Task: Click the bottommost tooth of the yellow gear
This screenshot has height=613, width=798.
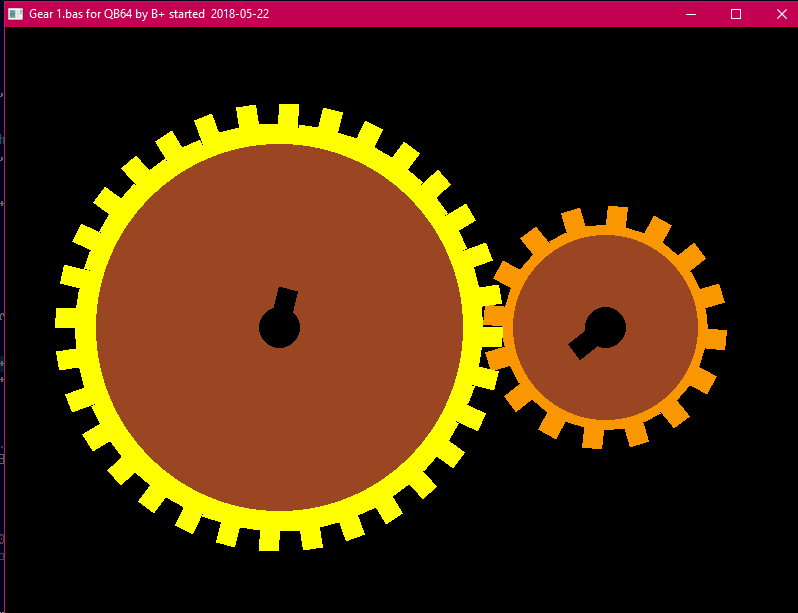Action: click(x=269, y=540)
